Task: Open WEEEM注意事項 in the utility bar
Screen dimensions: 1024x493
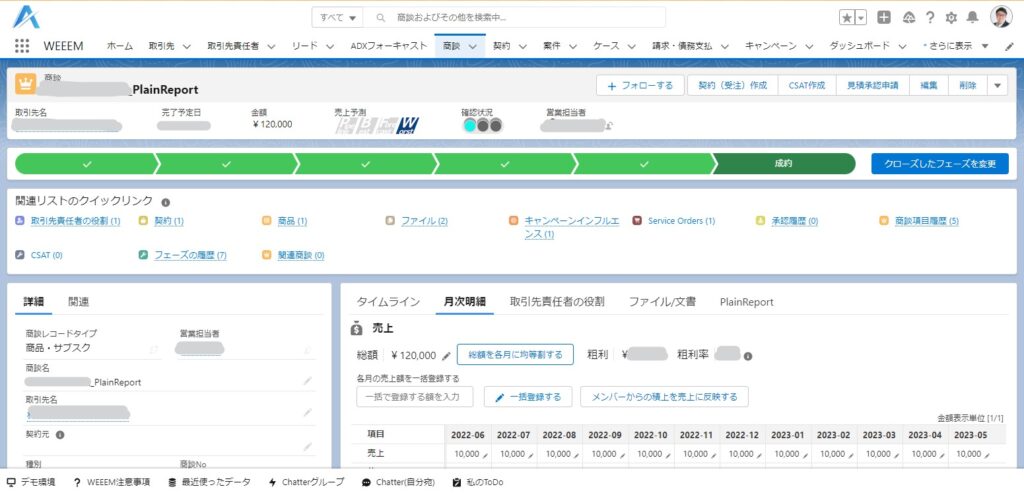Action: coord(112,482)
